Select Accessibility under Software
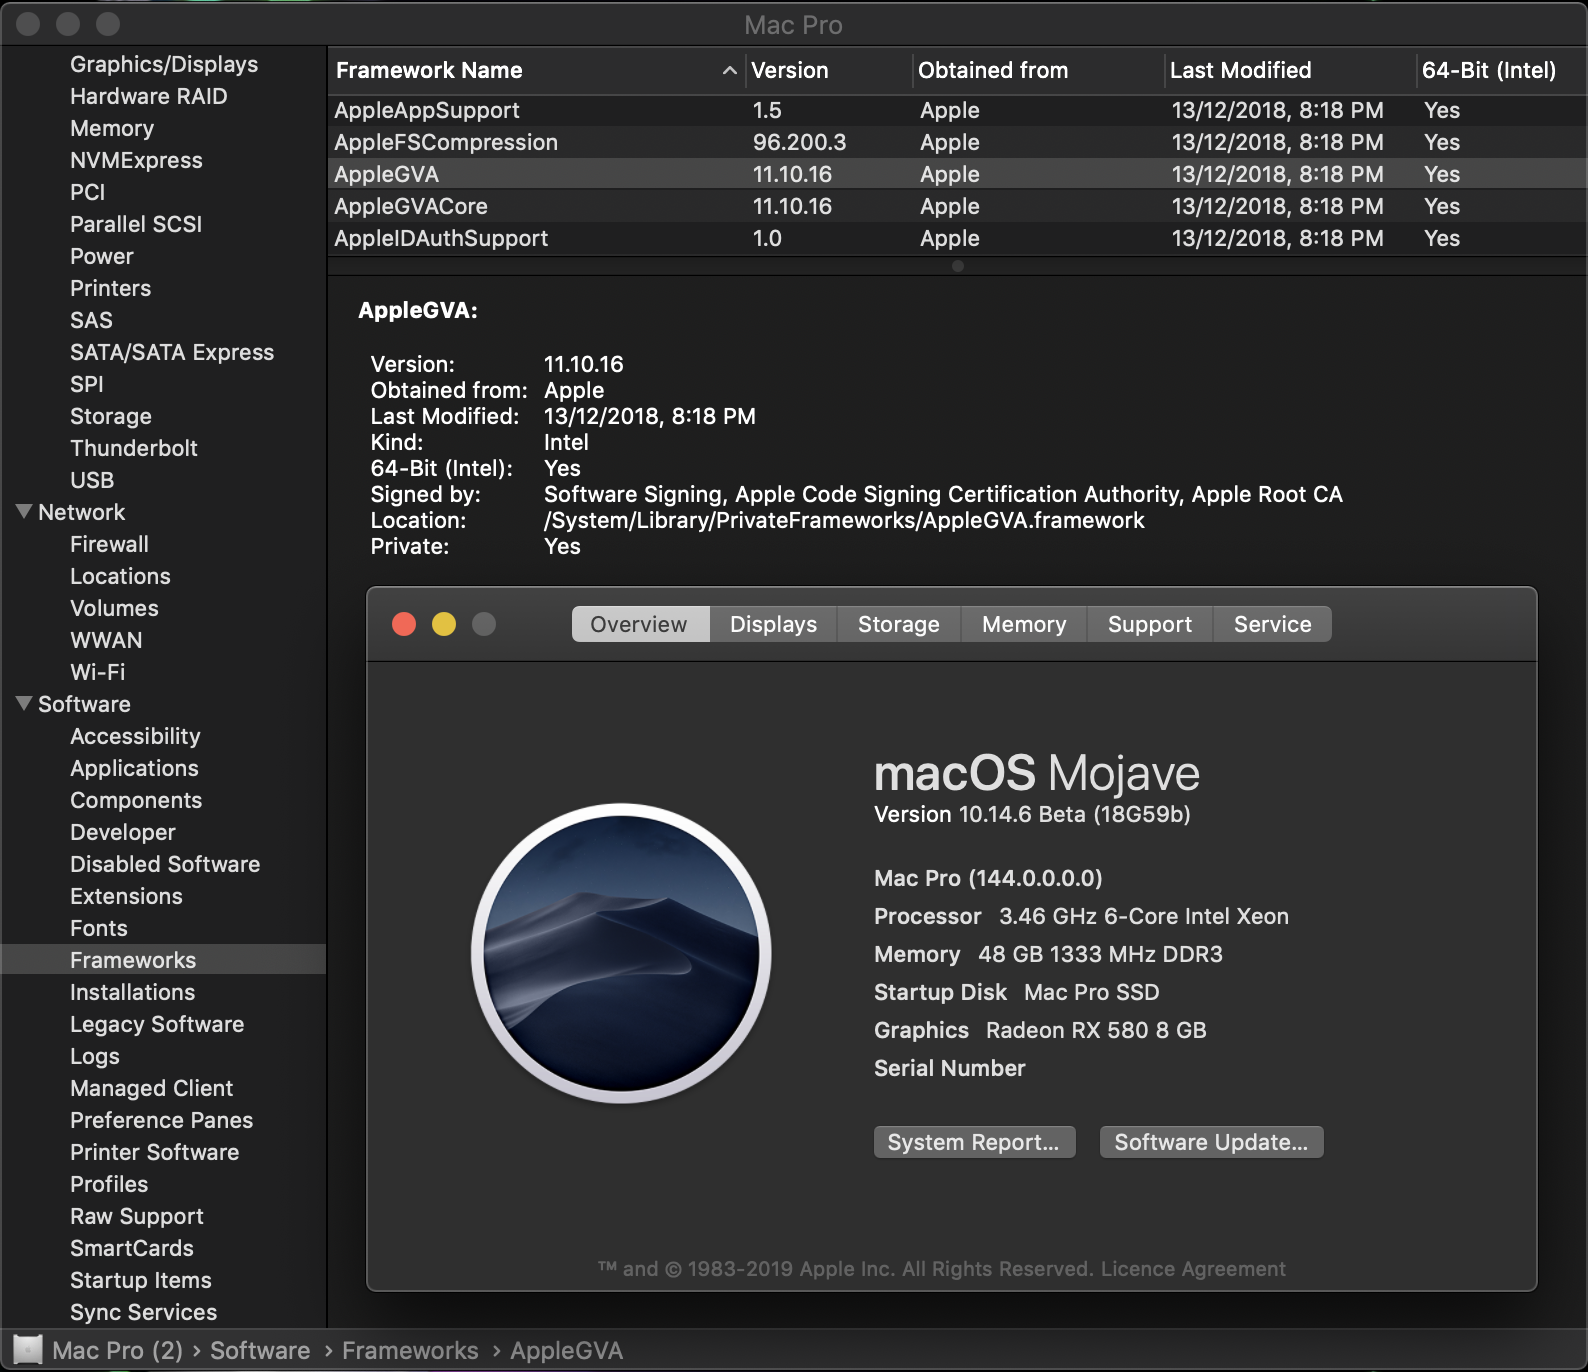 135,736
